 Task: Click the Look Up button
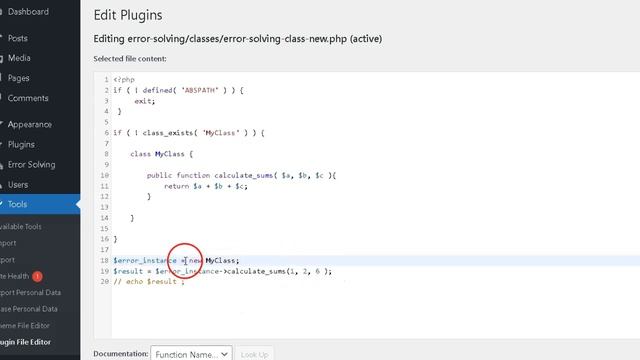[254, 354]
